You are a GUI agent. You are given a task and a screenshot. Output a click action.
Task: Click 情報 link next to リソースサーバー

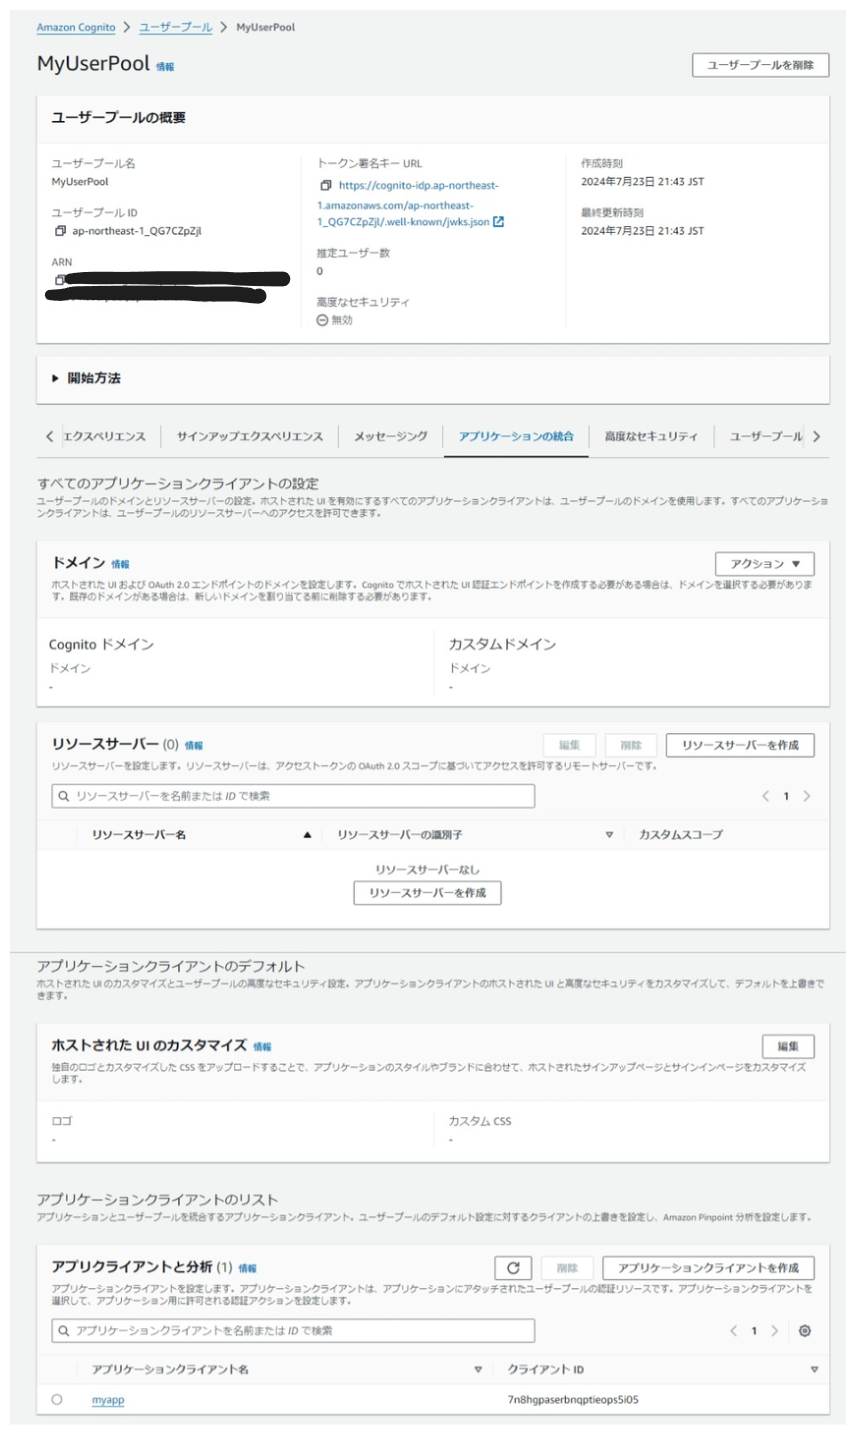(x=194, y=746)
